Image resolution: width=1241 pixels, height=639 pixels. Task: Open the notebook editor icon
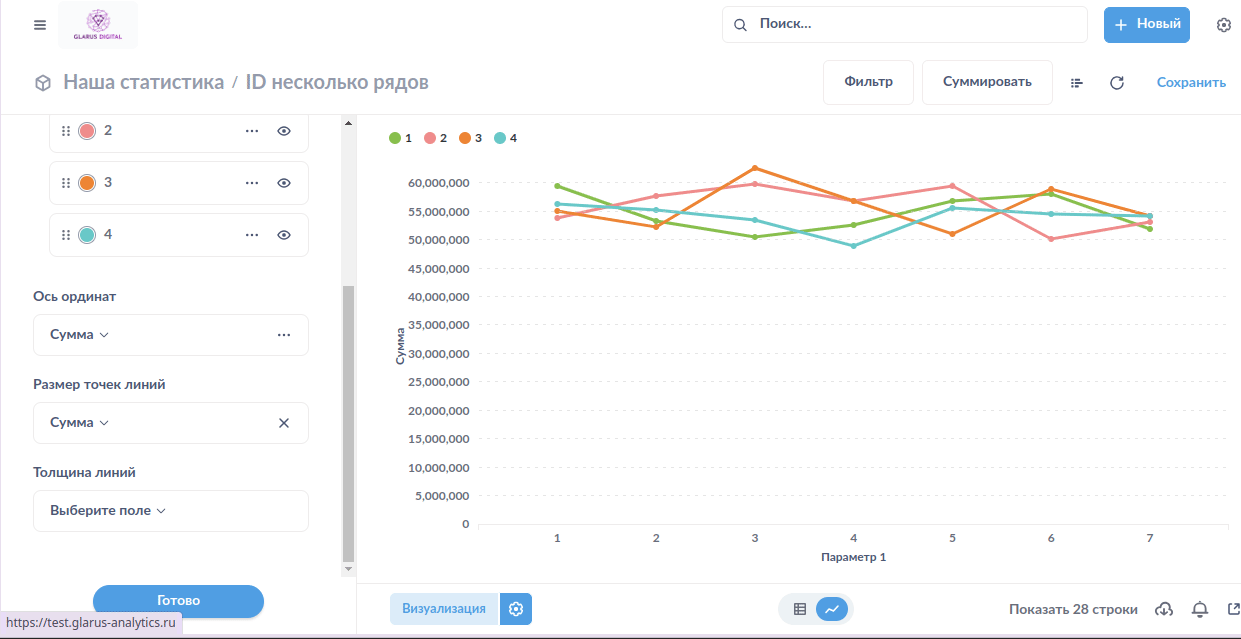coord(1077,83)
